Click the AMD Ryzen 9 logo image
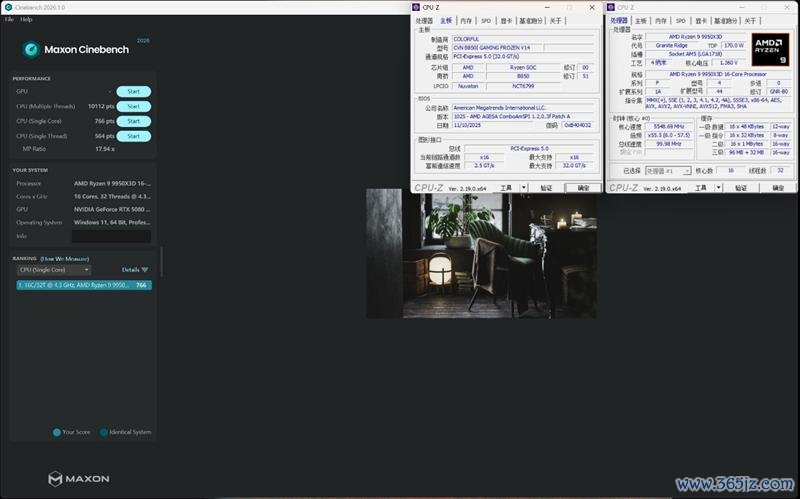 [x=770, y=49]
